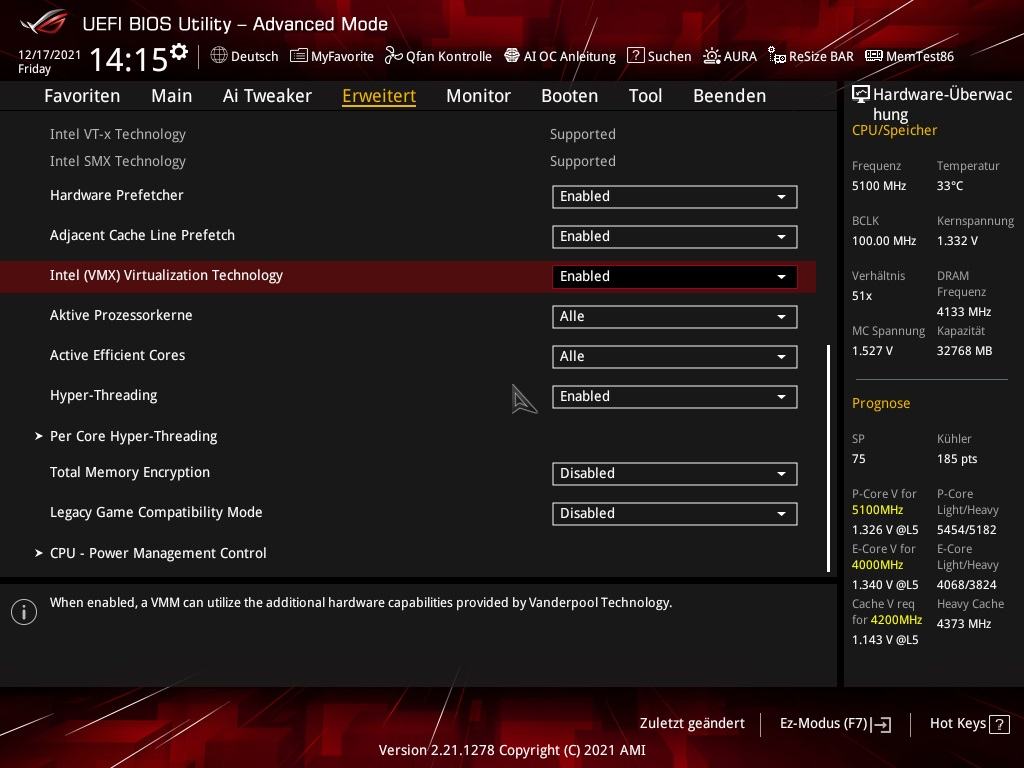The image size is (1024, 768).
Task: Click the 4373 MHz Heavy Cache value
Action: pos(964,624)
